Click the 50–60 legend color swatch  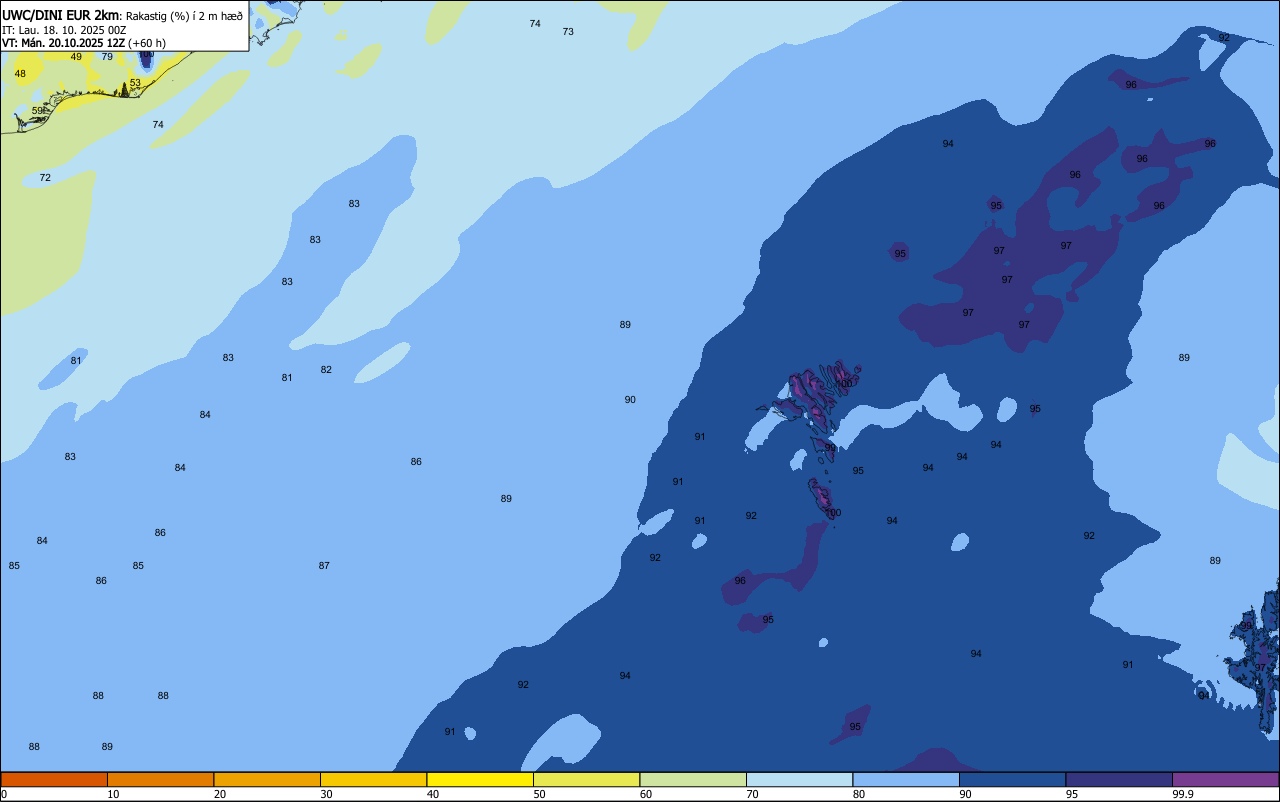(x=586, y=779)
